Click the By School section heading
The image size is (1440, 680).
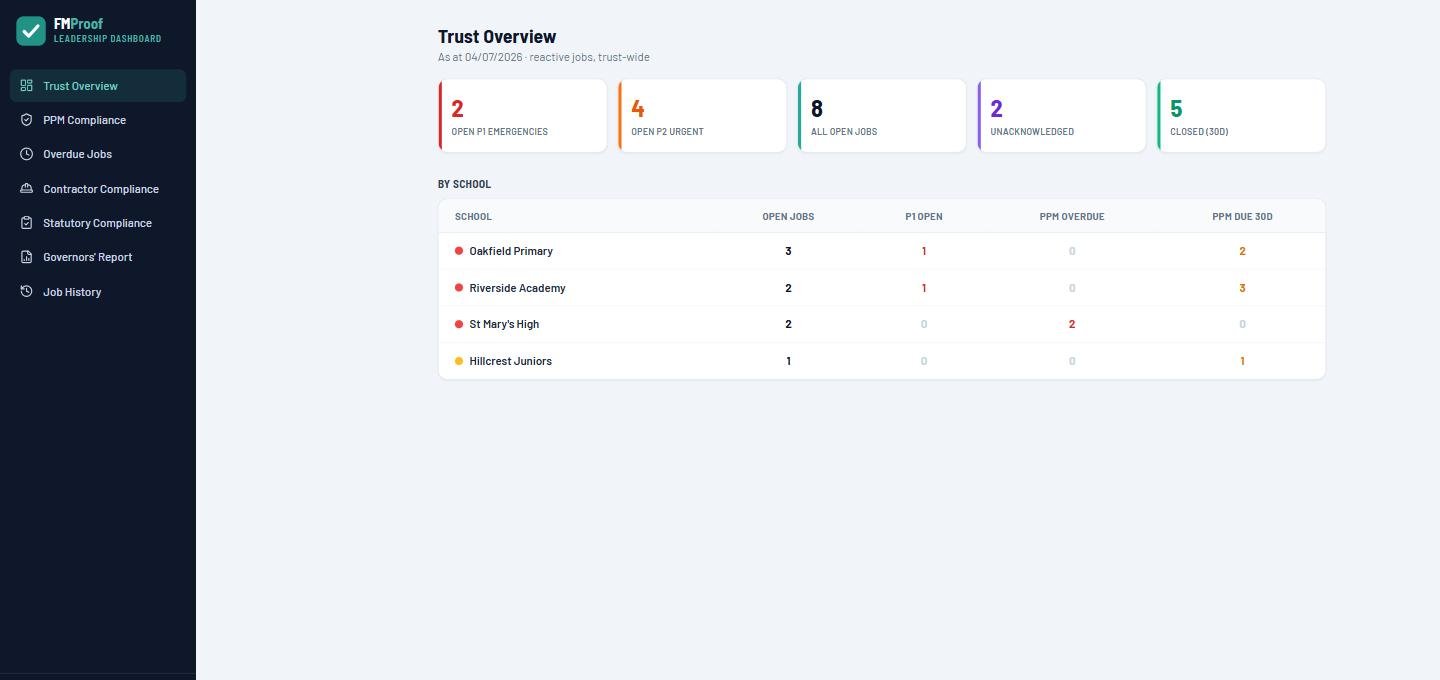464,184
